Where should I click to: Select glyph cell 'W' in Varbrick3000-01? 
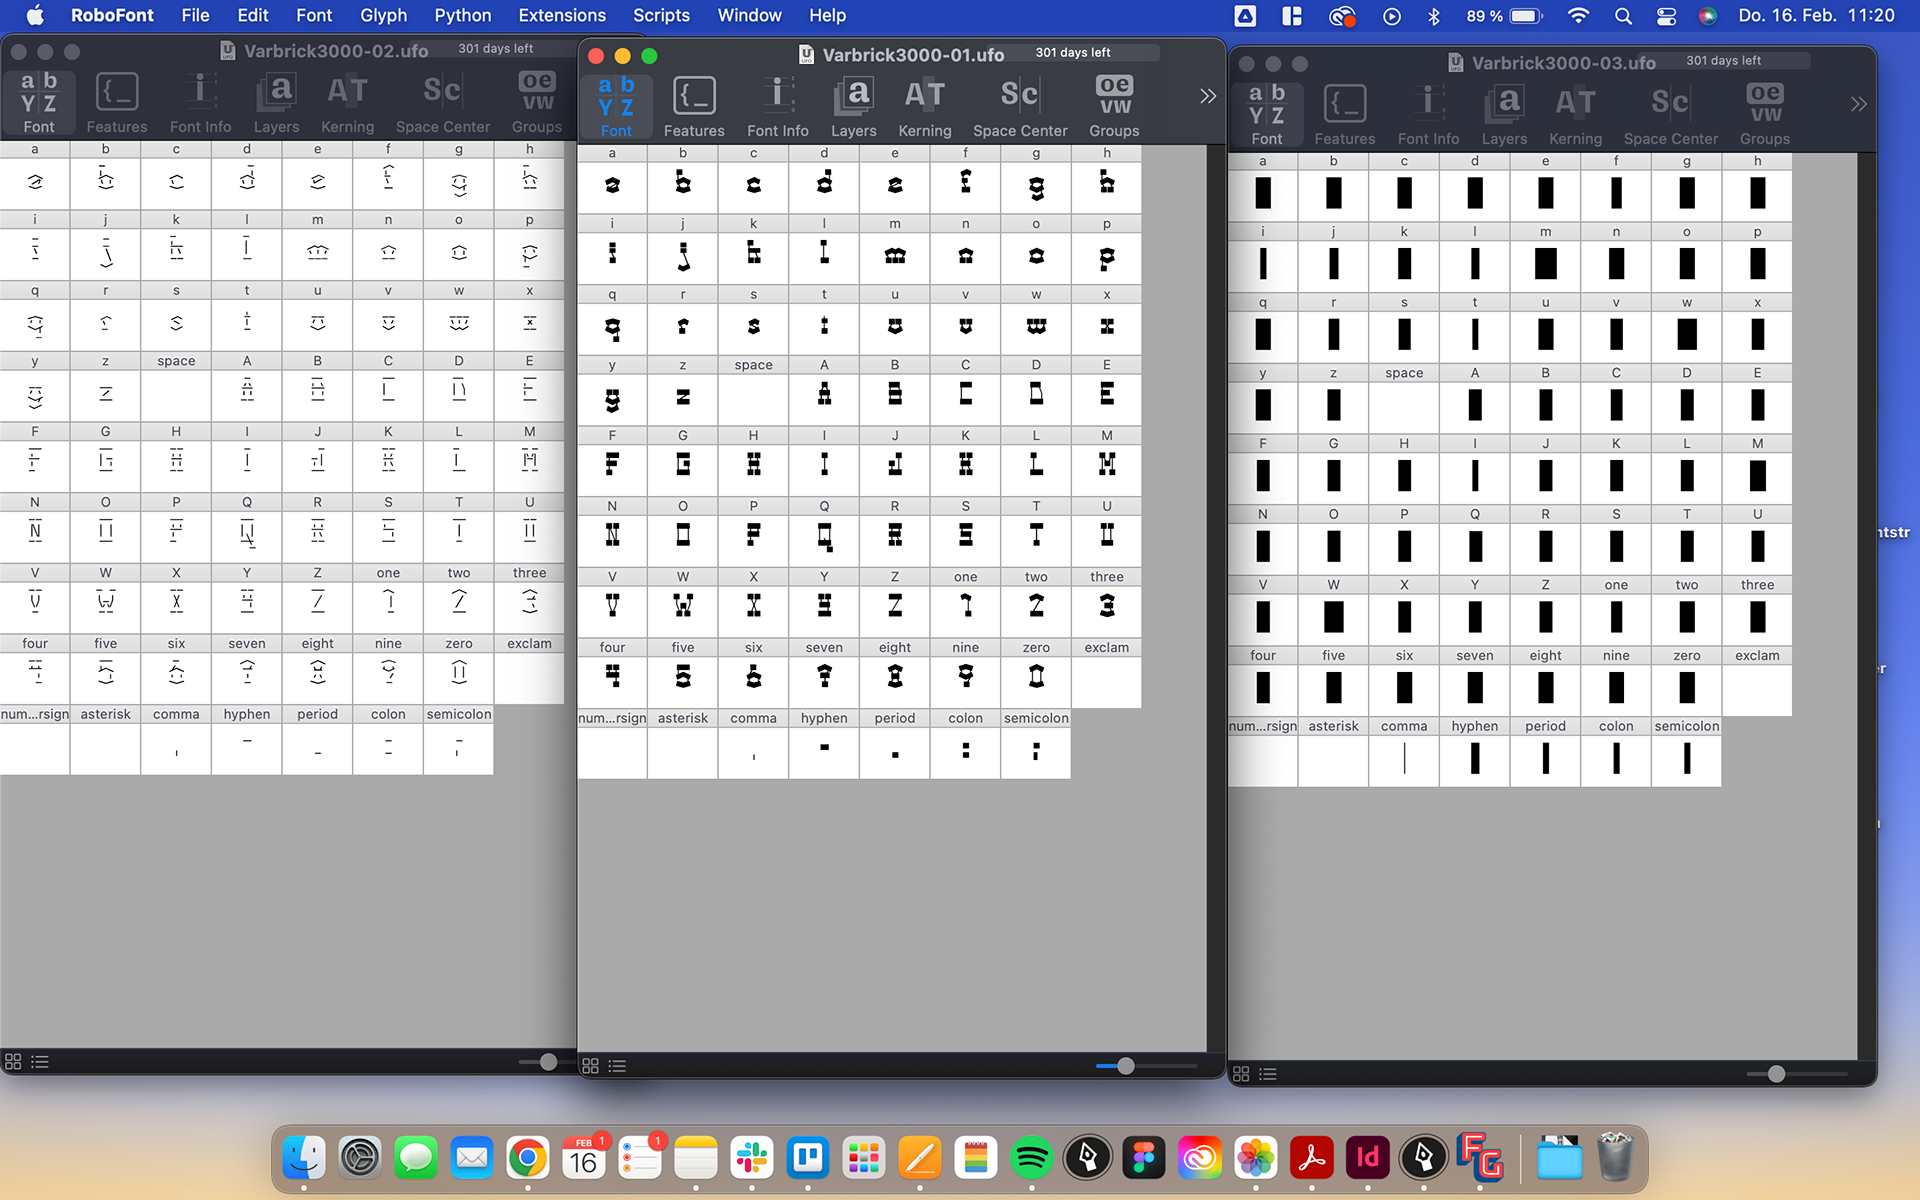point(683,605)
